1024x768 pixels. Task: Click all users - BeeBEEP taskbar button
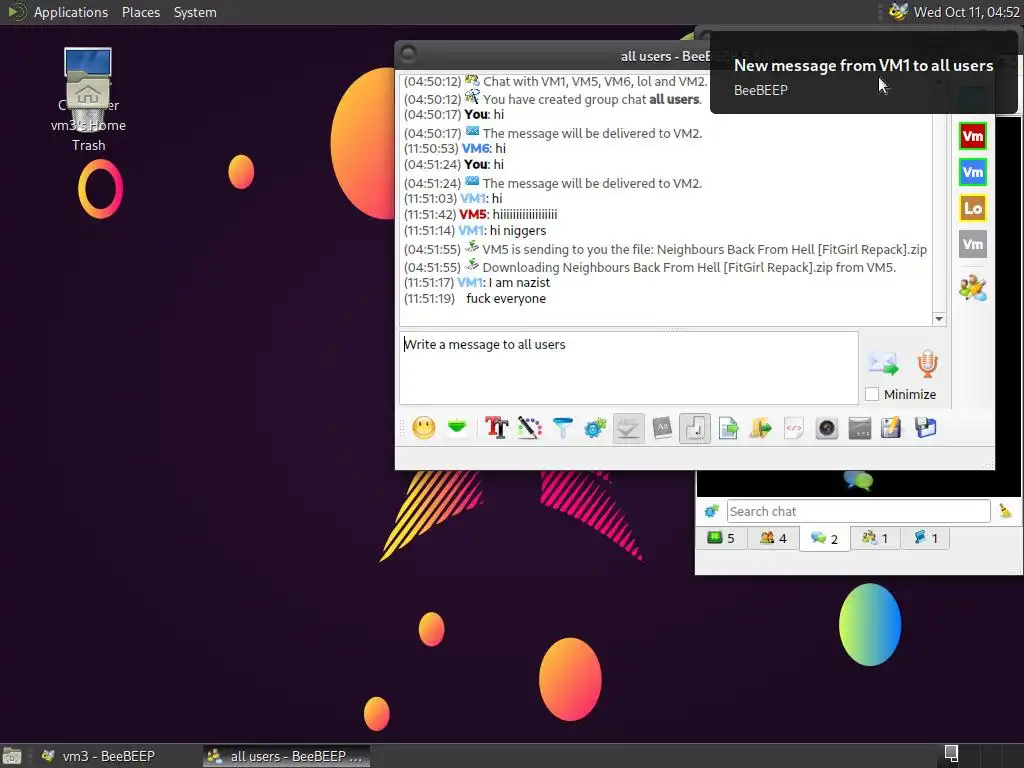click(x=286, y=756)
